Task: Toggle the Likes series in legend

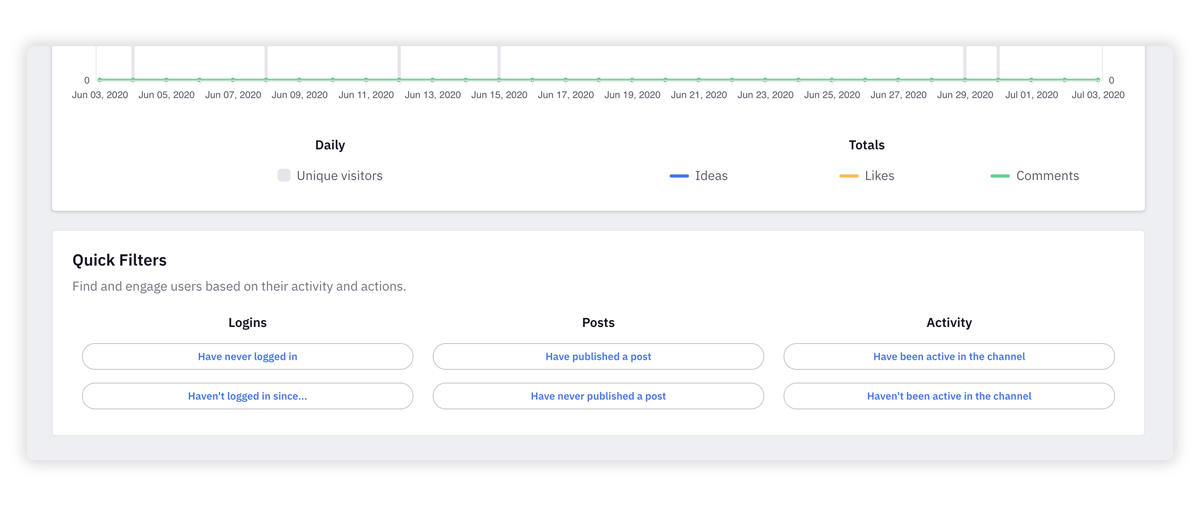Action: (x=867, y=175)
